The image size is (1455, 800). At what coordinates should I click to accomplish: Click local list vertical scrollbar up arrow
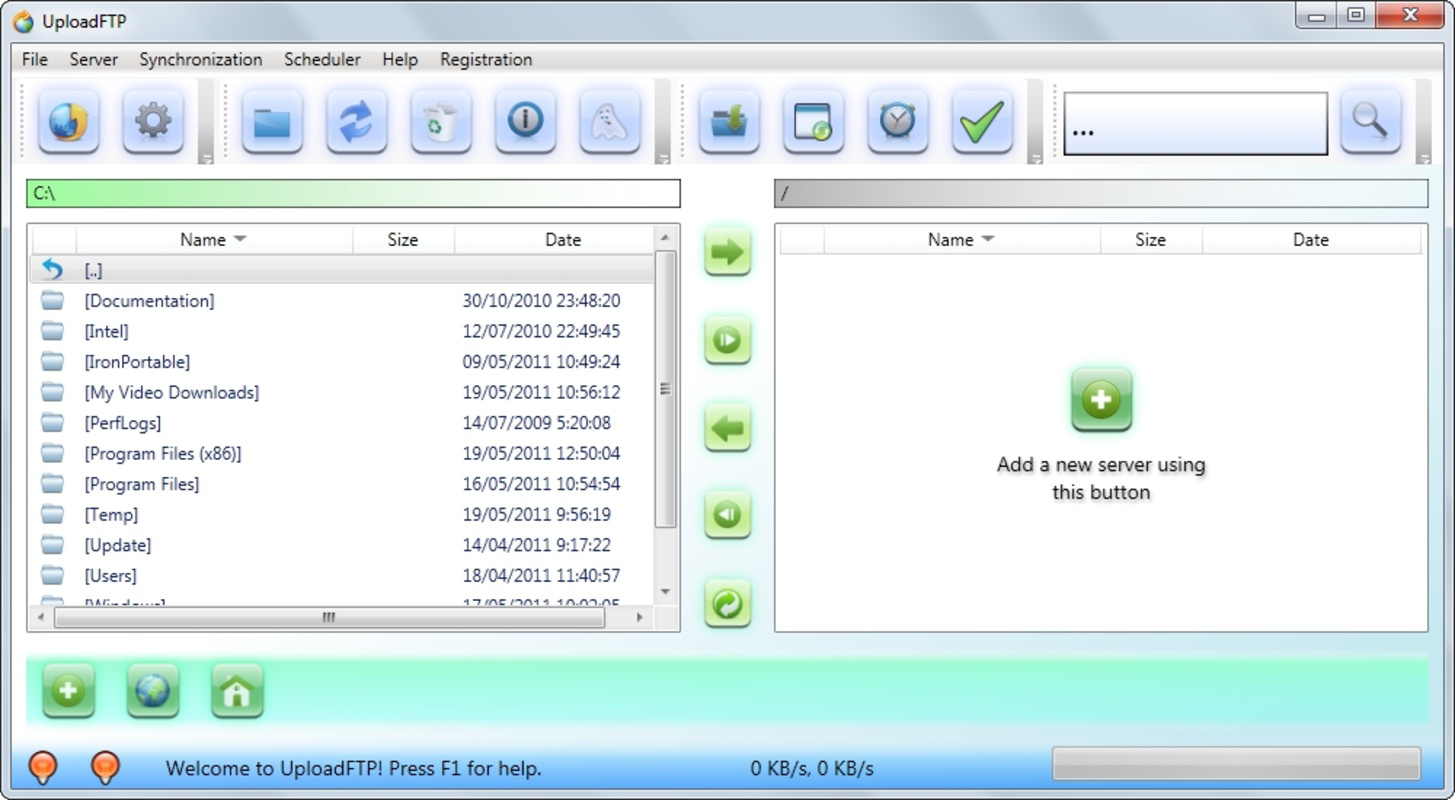coord(666,238)
